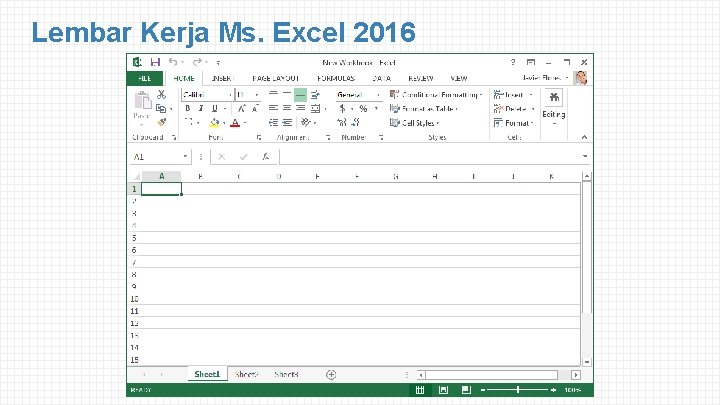This screenshot has width=720, height=405.
Task: Open the Format as Table dropdown
Action: pyautogui.click(x=423, y=109)
